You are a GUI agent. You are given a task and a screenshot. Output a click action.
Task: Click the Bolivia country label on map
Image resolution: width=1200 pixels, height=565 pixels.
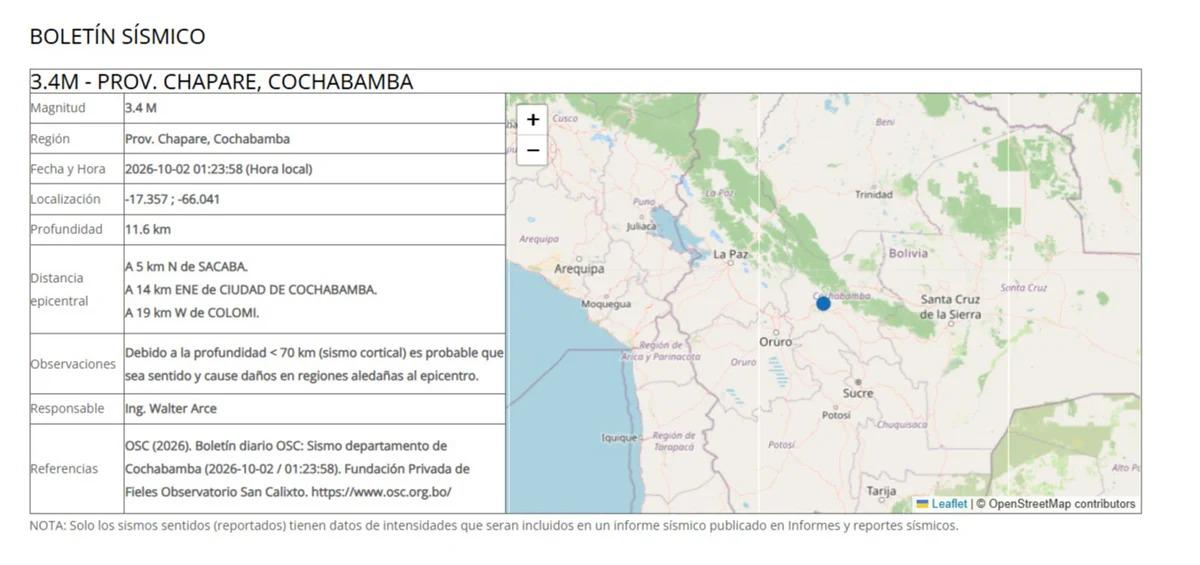908,253
